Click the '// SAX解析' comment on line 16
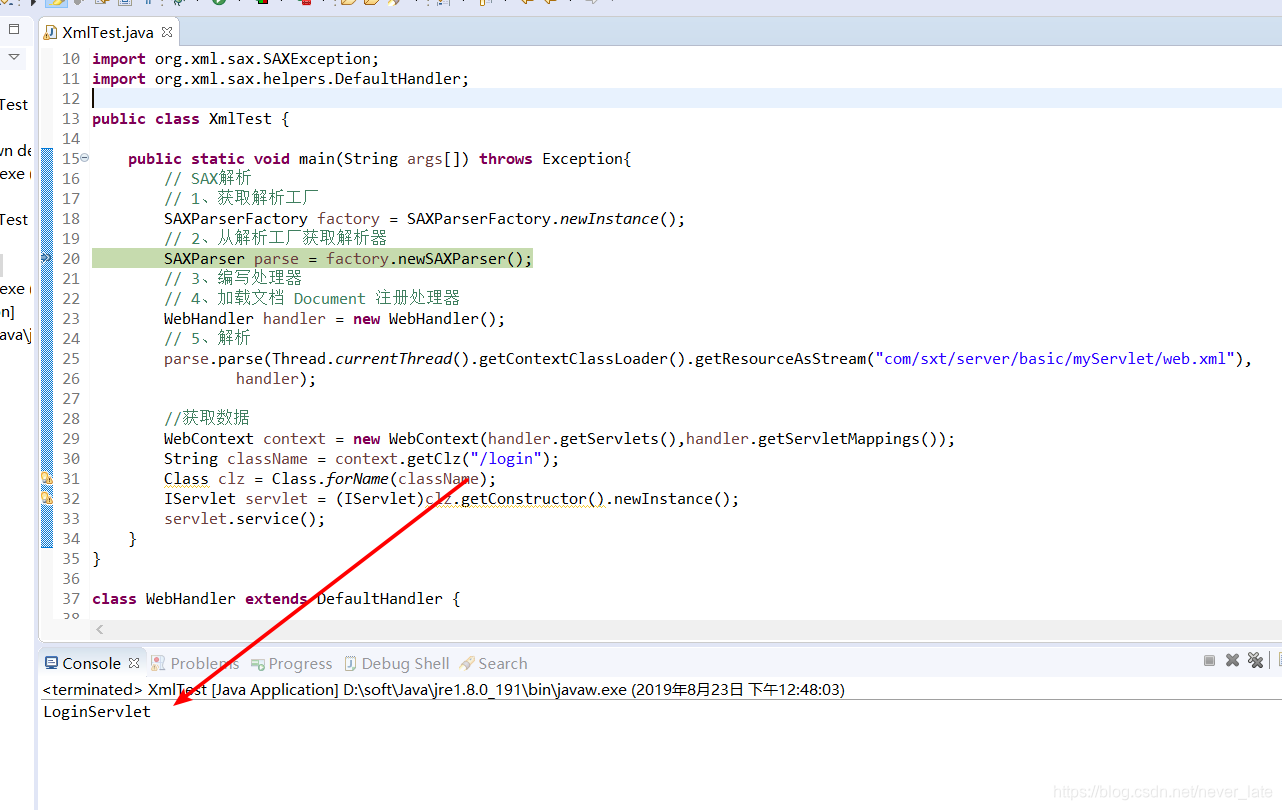The height and width of the screenshot is (810, 1282). pyautogui.click(x=208, y=178)
